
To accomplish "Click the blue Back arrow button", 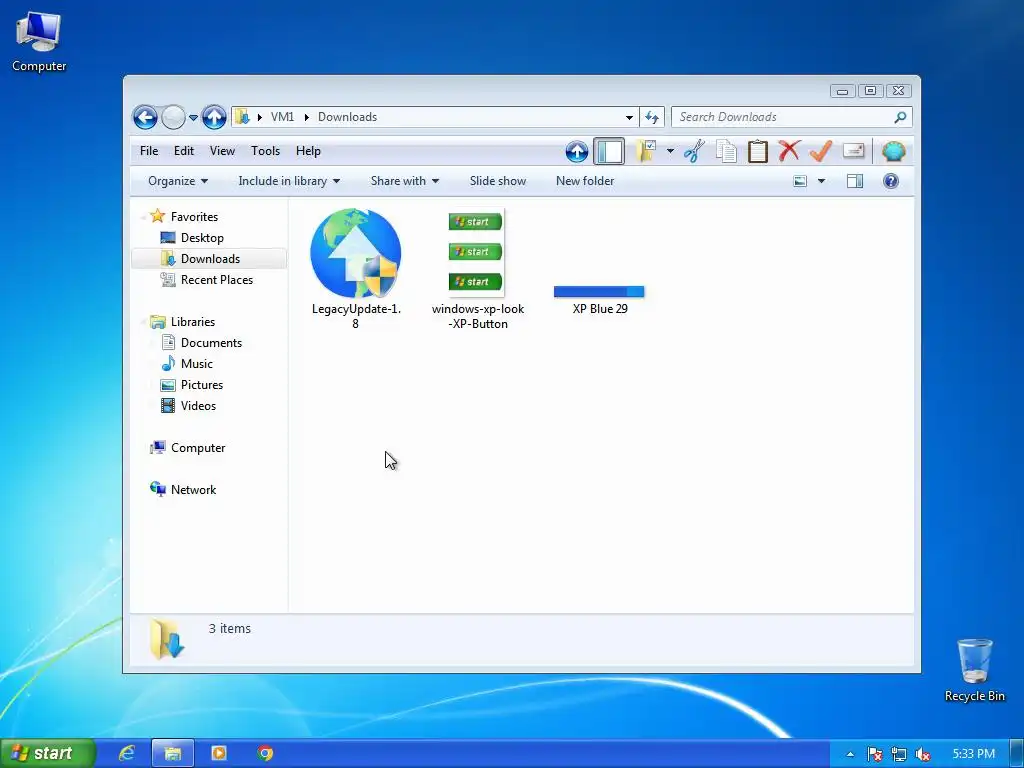I will click(x=145, y=118).
